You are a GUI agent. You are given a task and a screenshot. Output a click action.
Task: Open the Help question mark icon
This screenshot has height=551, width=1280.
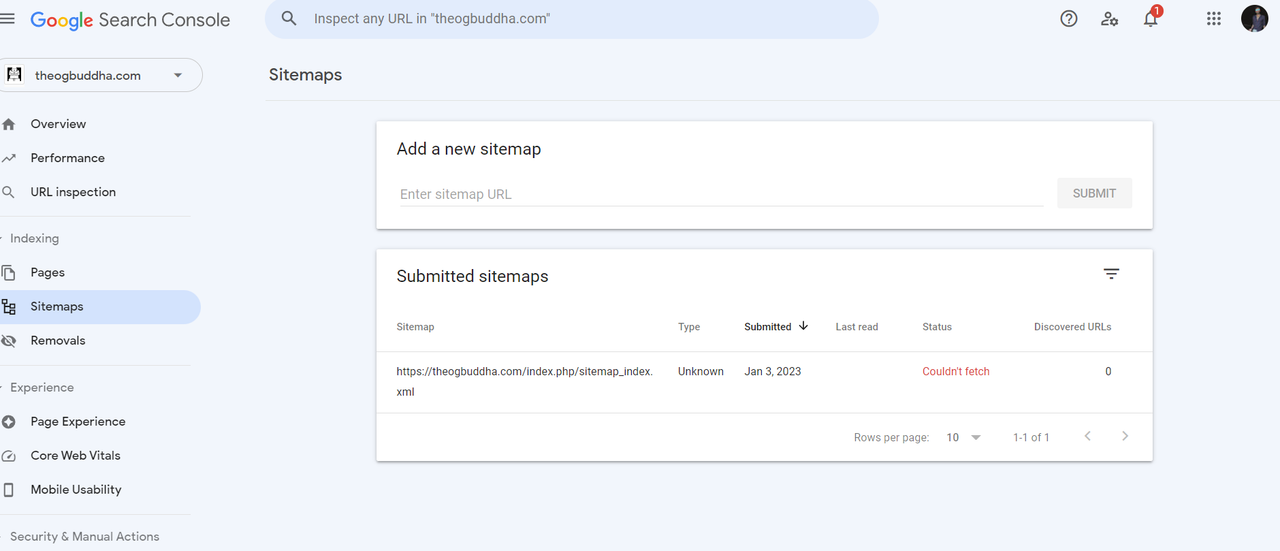pos(1069,19)
